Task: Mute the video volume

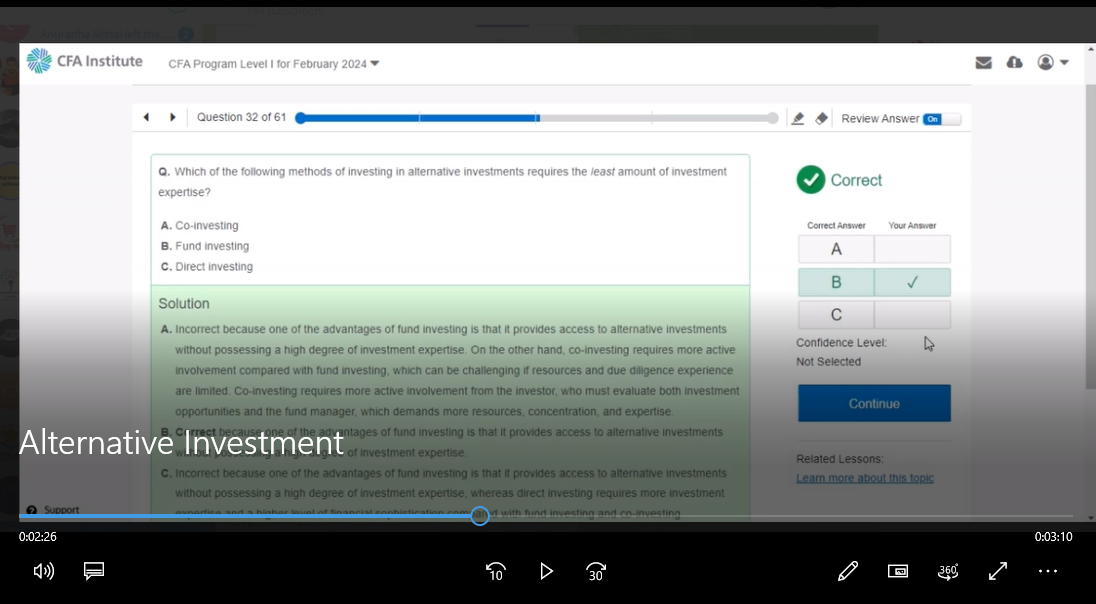Action: pyautogui.click(x=44, y=571)
